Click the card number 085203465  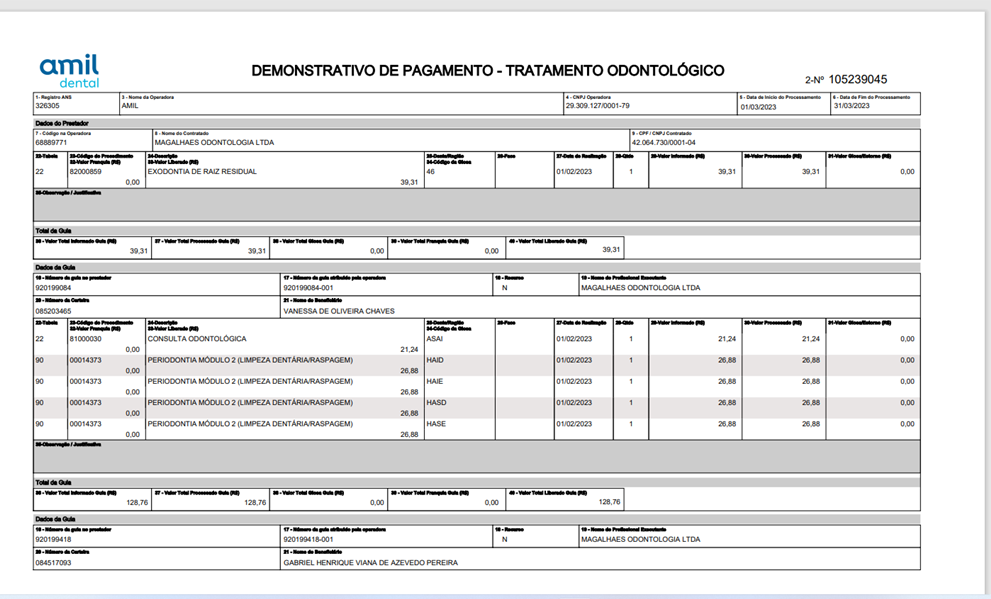[53, 311]
